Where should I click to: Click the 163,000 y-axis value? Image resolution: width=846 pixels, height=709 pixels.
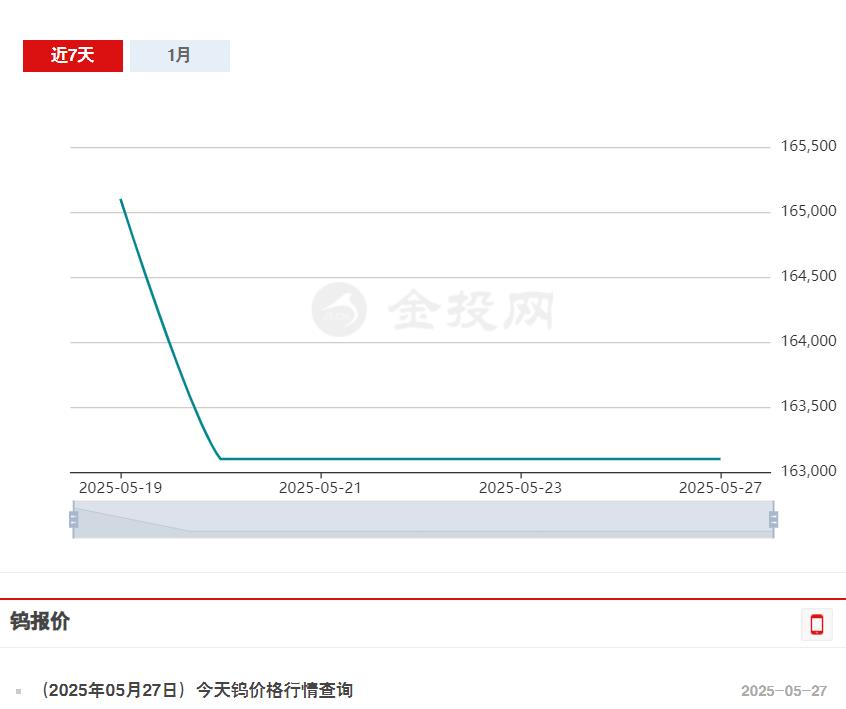(809, 471)
